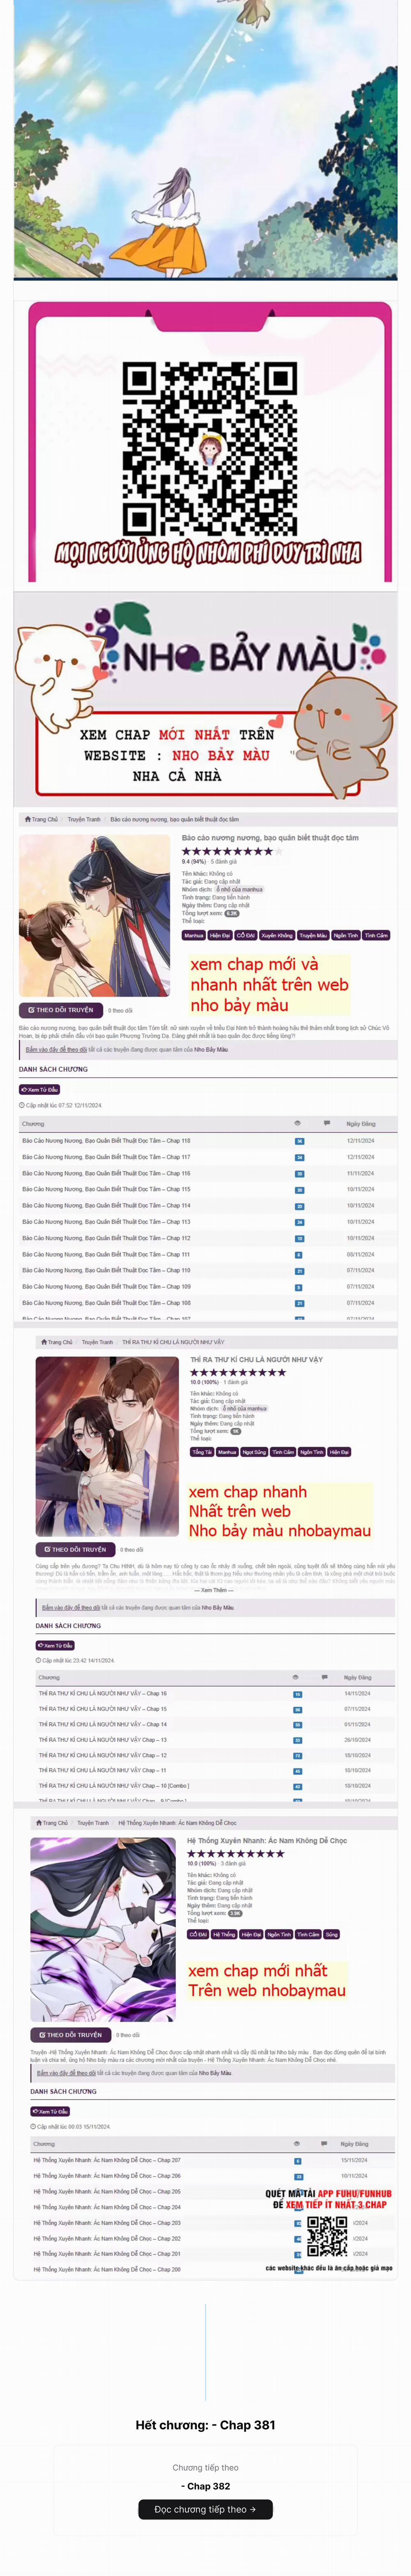Click the large QR code in pink frame
The height and width of the screenshot is (2576, 411).
(209, 448)
